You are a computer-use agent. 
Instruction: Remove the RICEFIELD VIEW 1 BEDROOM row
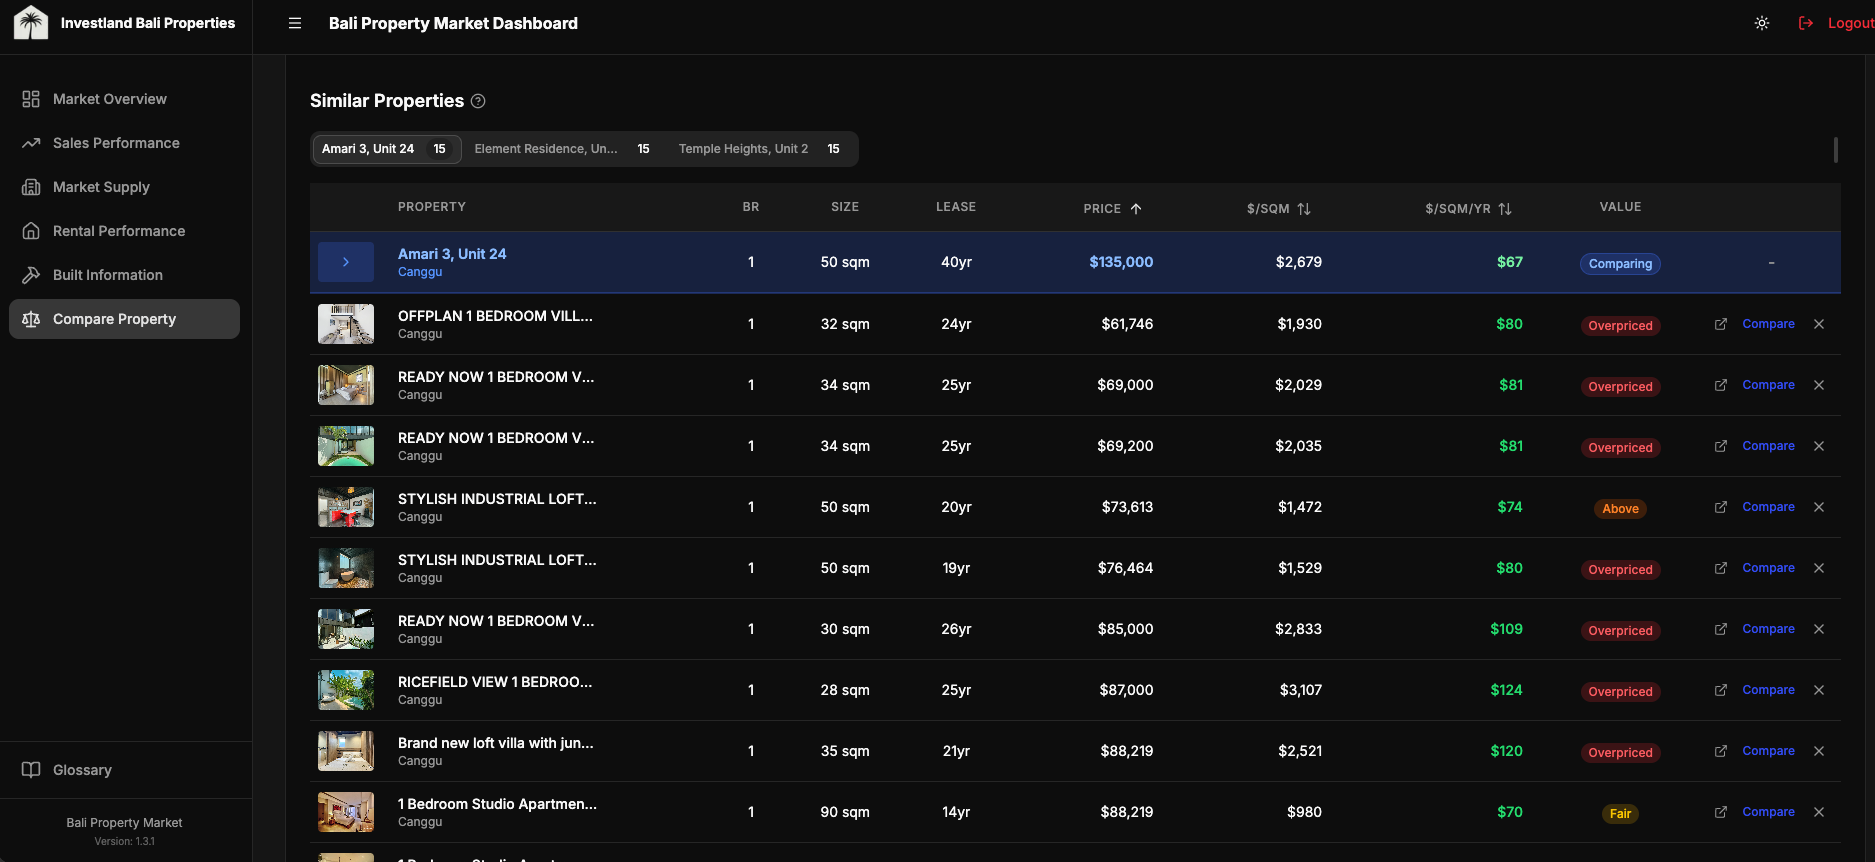pos(1818,690)
